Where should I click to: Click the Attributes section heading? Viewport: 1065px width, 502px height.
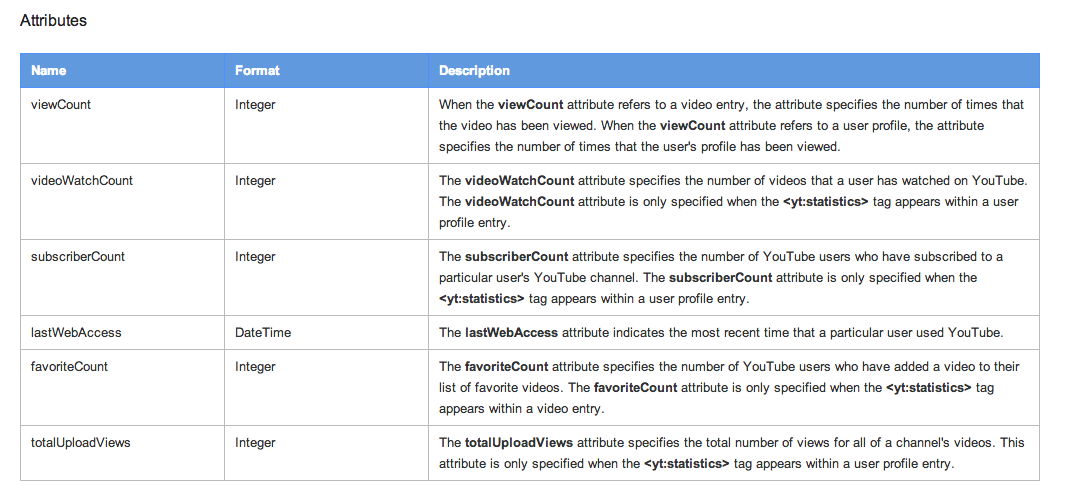coord(53,20)
